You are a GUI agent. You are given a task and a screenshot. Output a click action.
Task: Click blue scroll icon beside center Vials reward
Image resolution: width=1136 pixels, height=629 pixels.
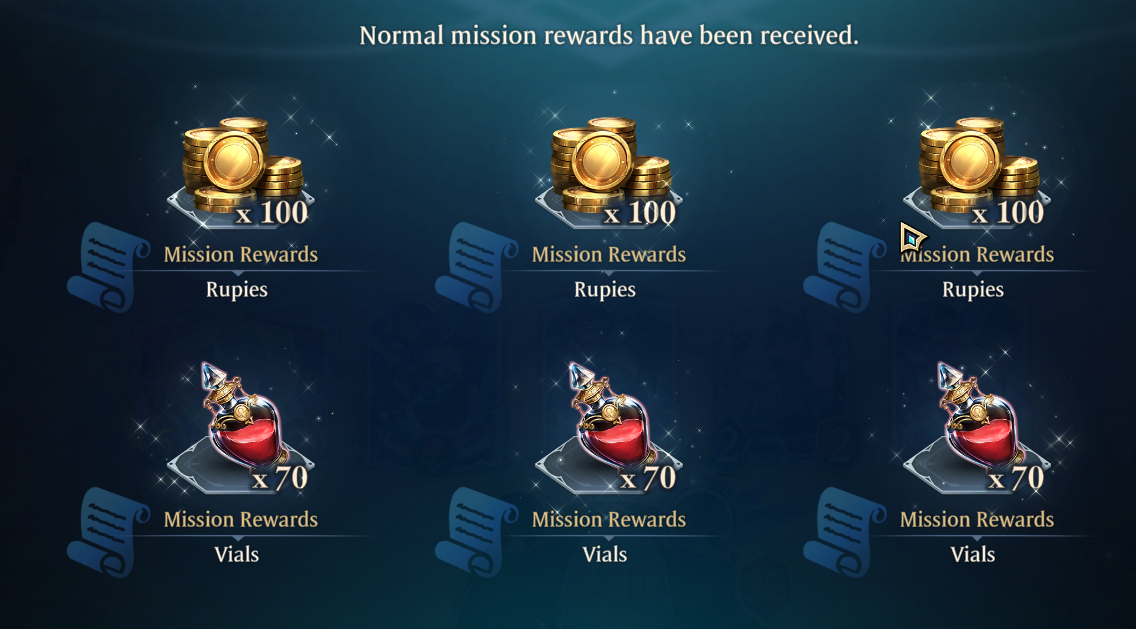pyautogui.click(x=476, y=532)
